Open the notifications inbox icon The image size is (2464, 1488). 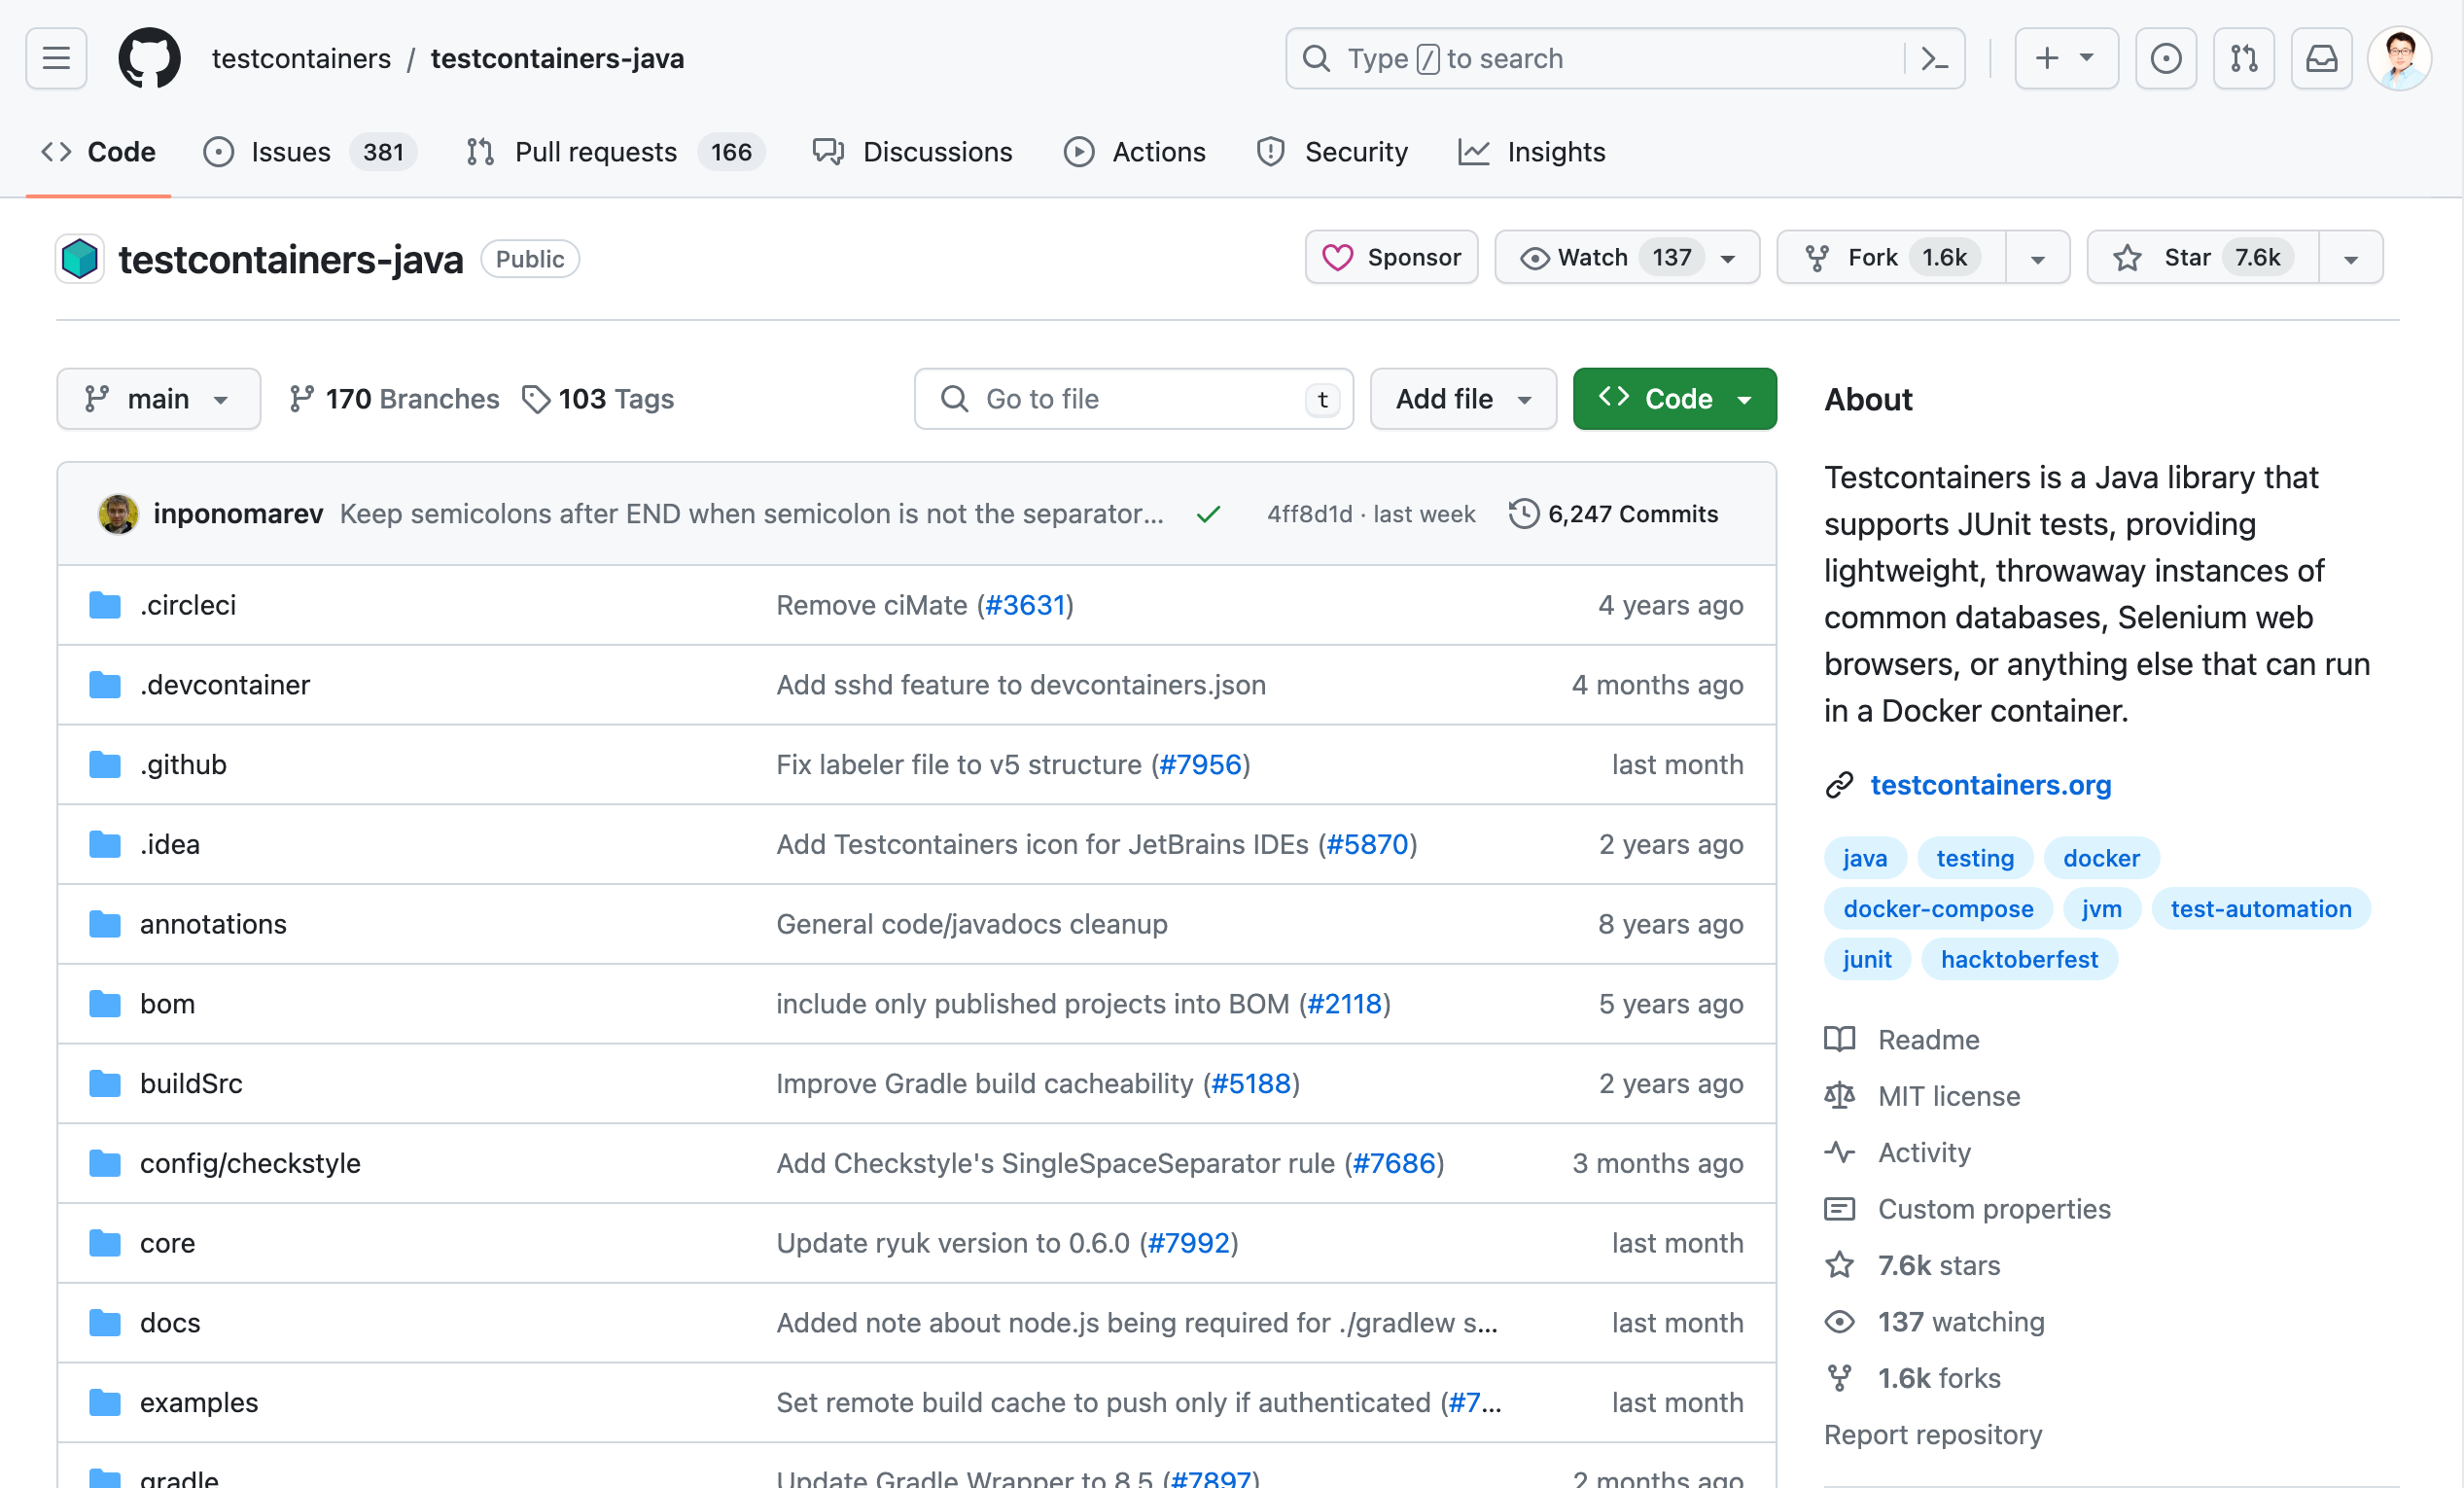pyautogui.click(x=2321, y=58)
